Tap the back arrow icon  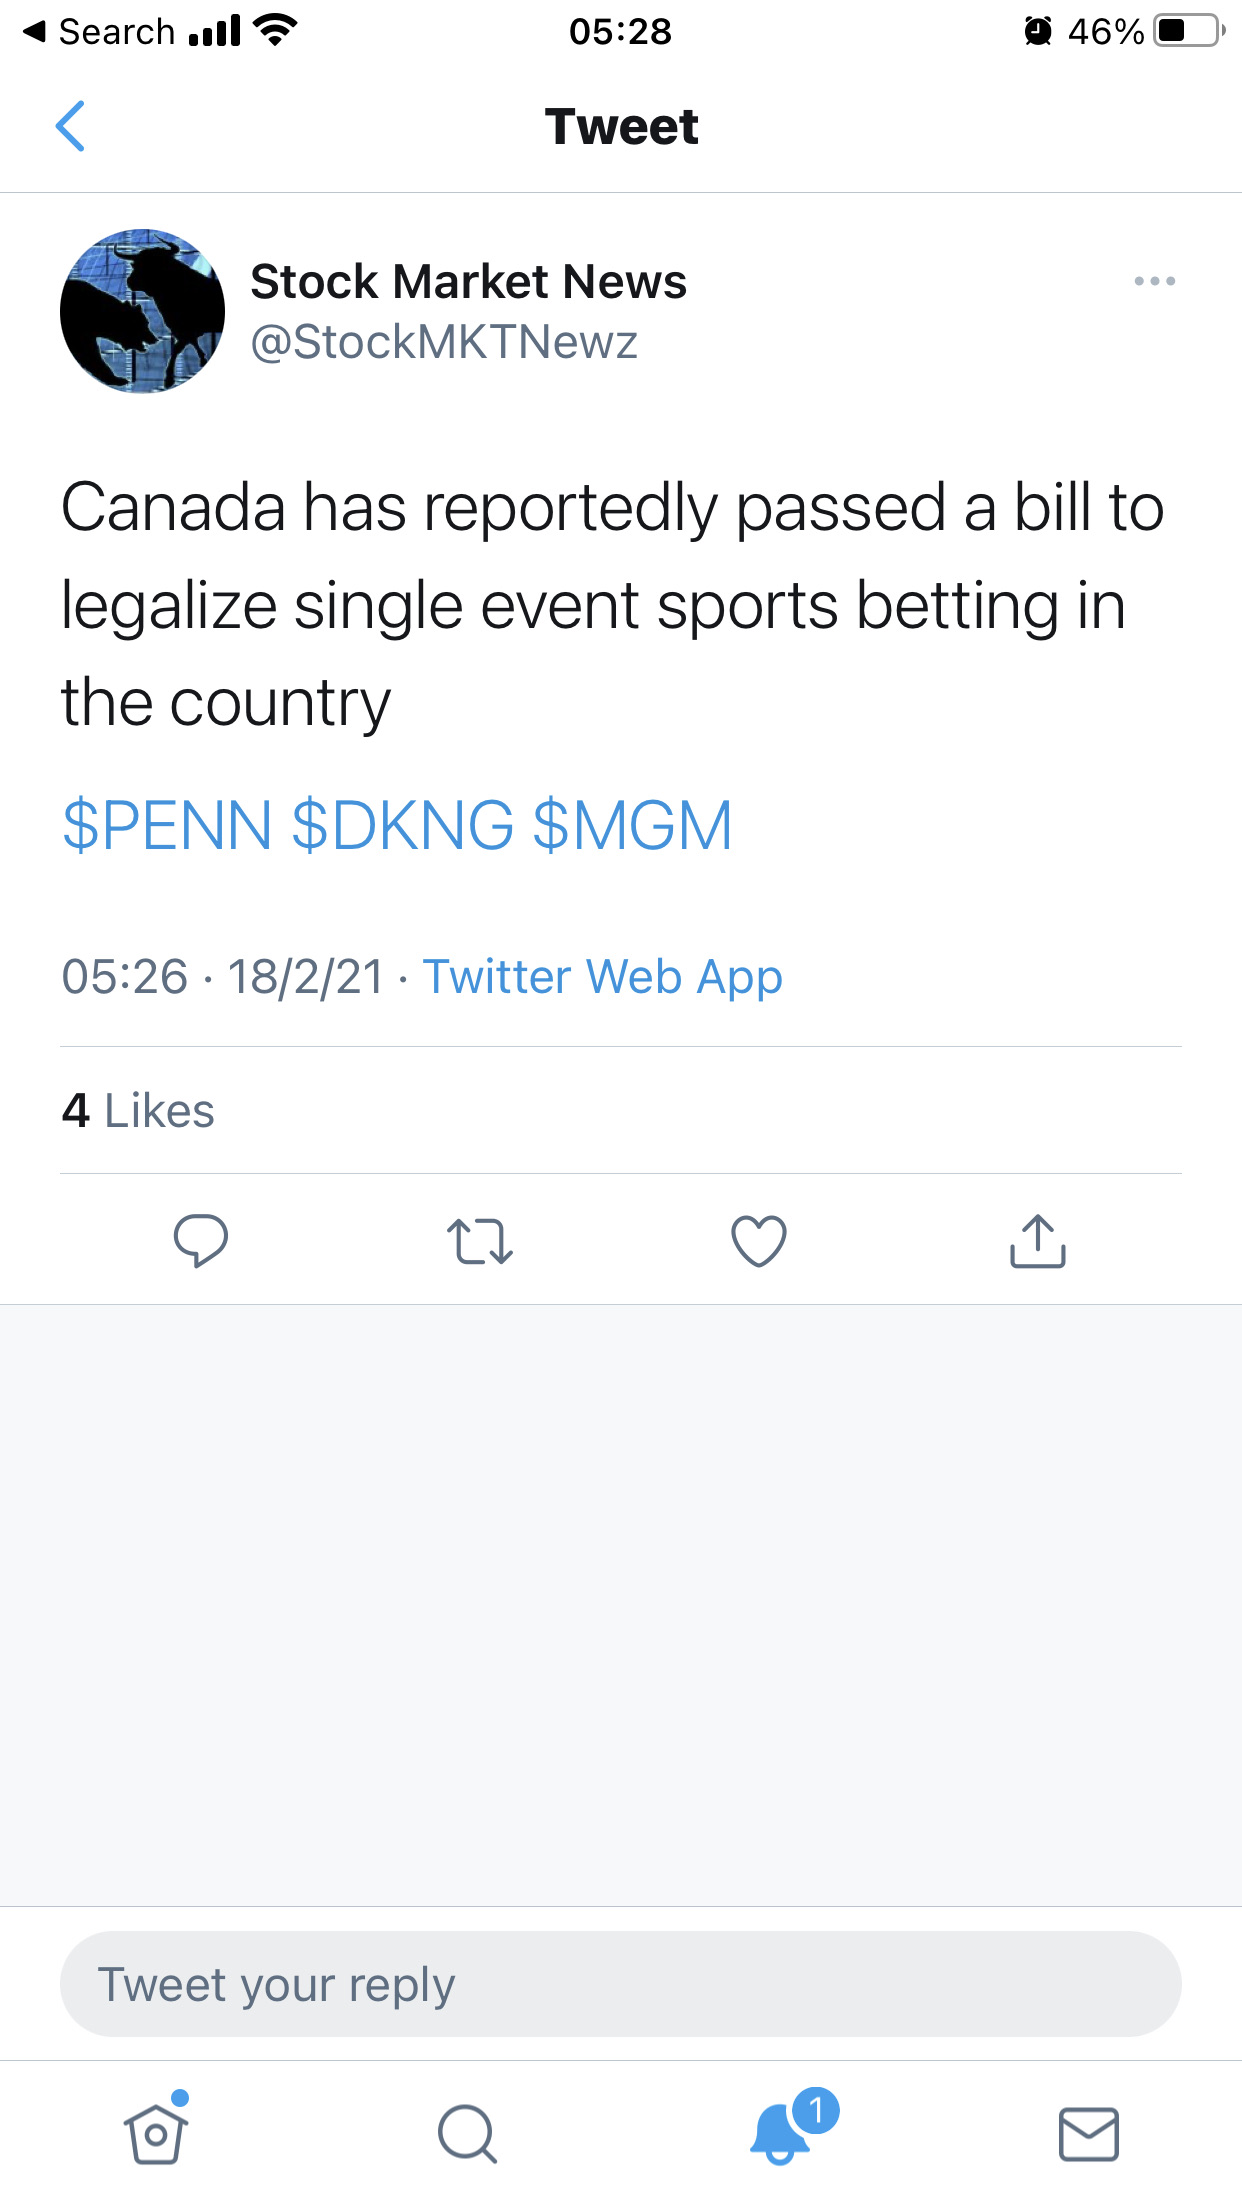[x=70, y=127]
